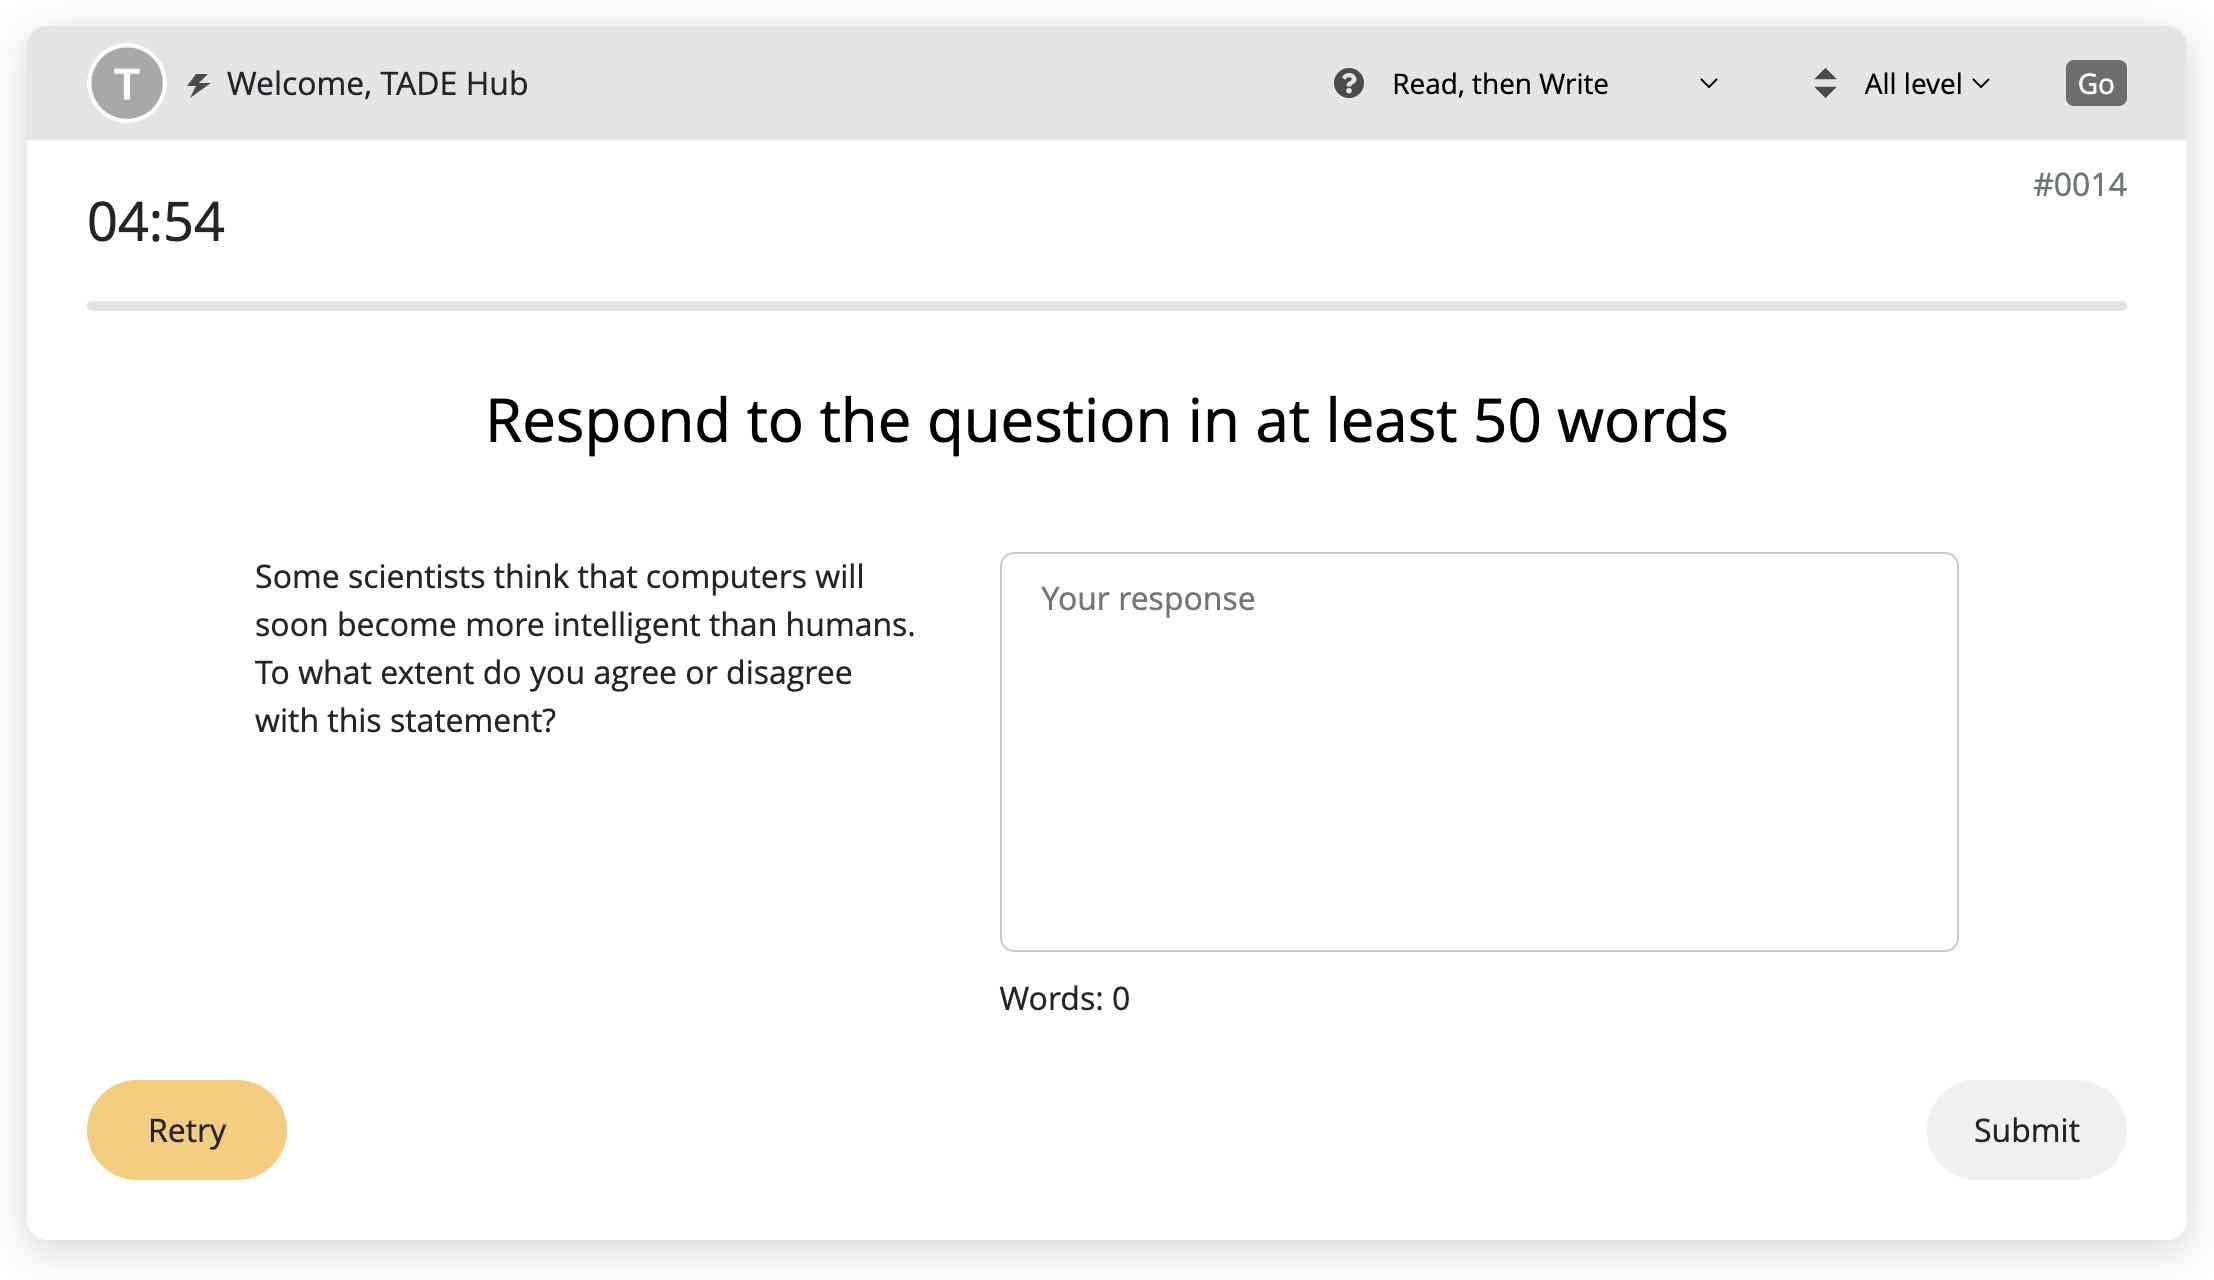
Task: Click the Welcome, TADE Hub text
Action: pyautogui.click(x=377, y=84)
